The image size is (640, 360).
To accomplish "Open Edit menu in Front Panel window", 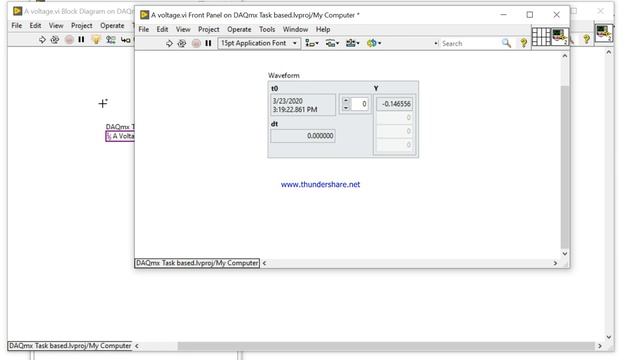I will 162,29.
